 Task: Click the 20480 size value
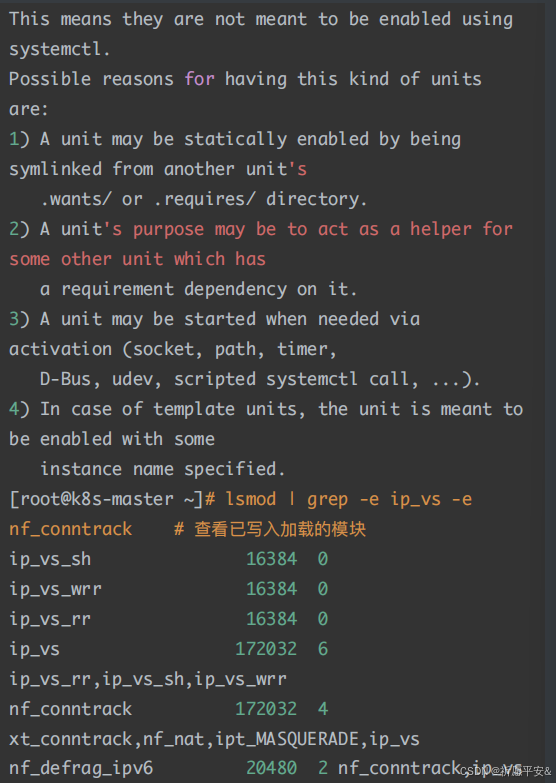(271, 768)
